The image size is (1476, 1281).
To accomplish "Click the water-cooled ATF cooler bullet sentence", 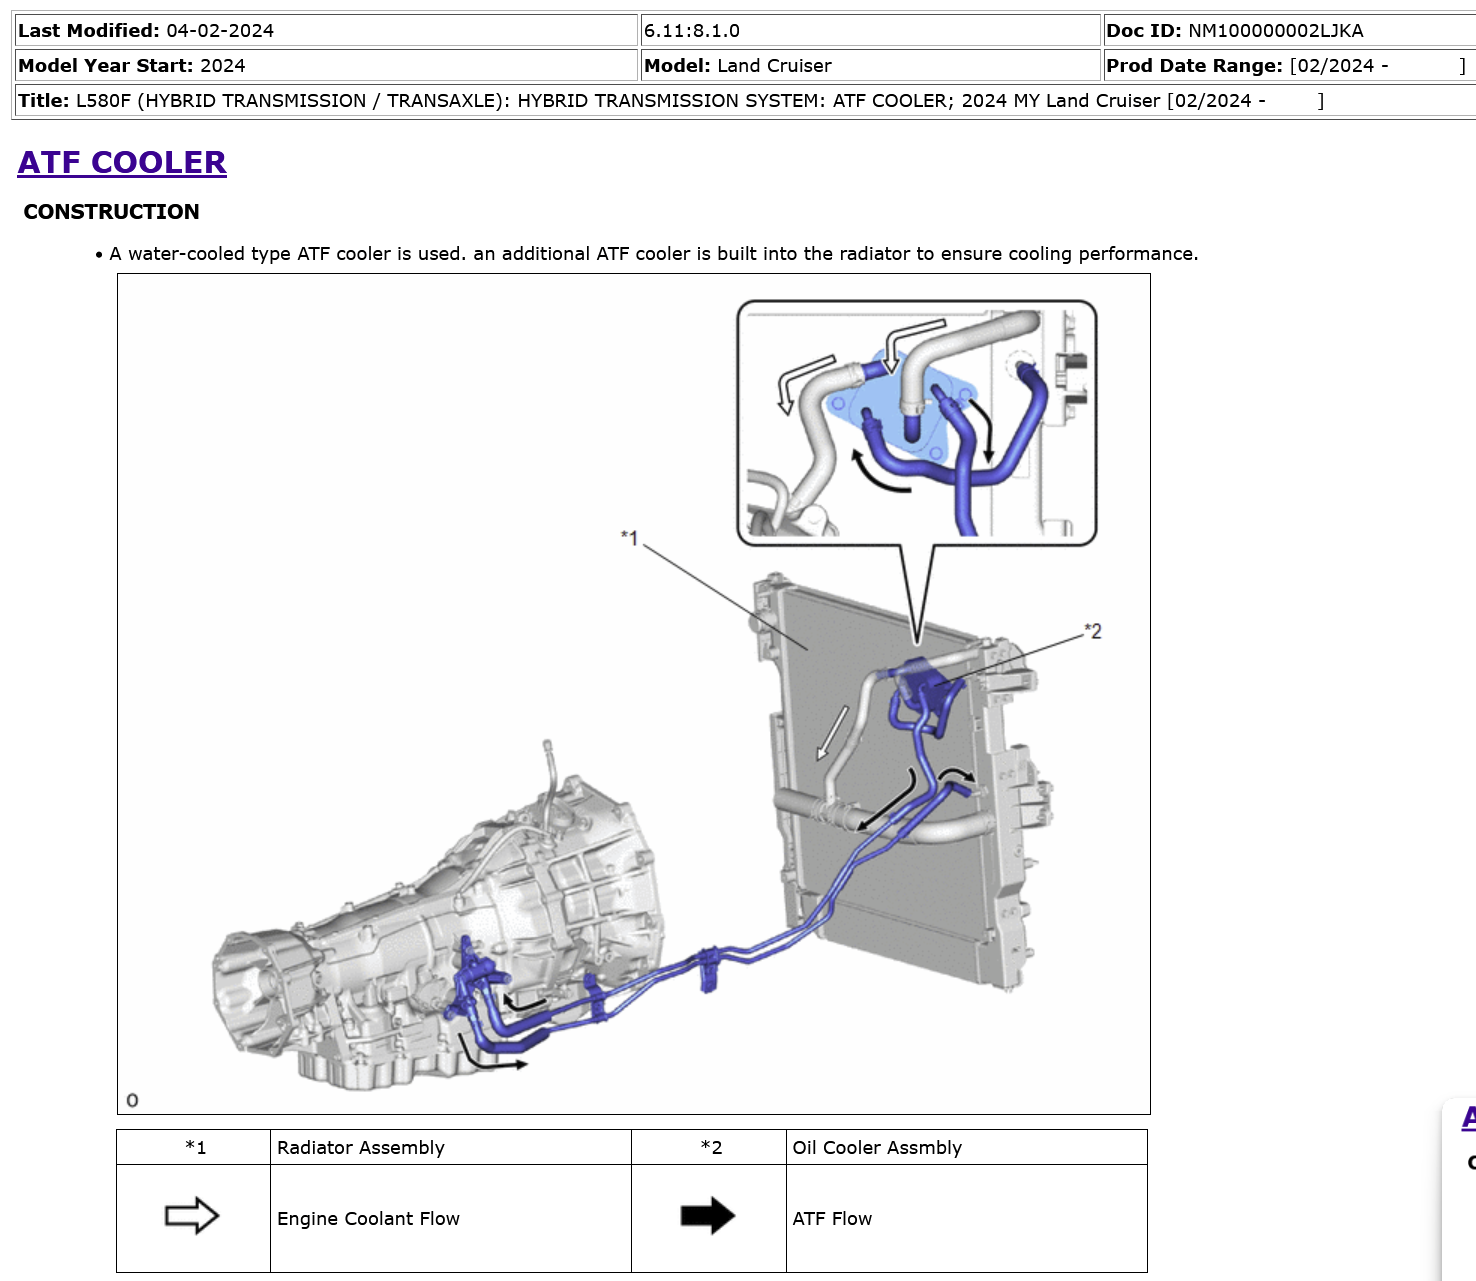I will pyautogui.click(x=654, y=254).
